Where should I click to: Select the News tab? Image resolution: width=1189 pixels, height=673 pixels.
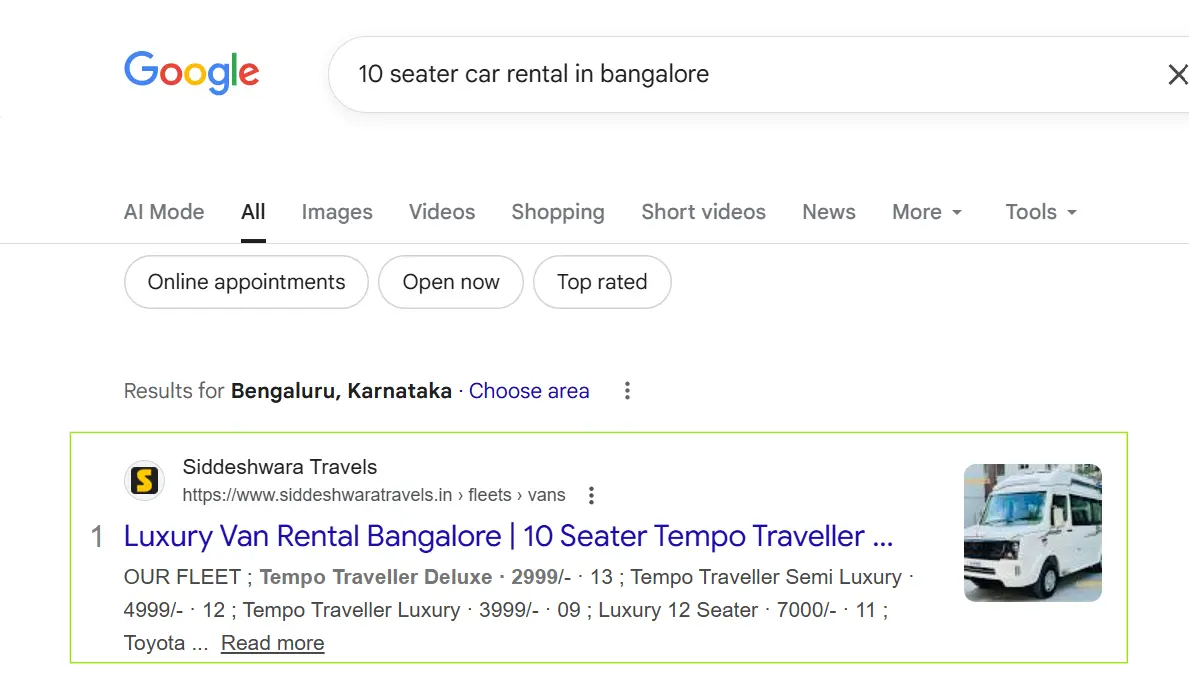[829, 212]
